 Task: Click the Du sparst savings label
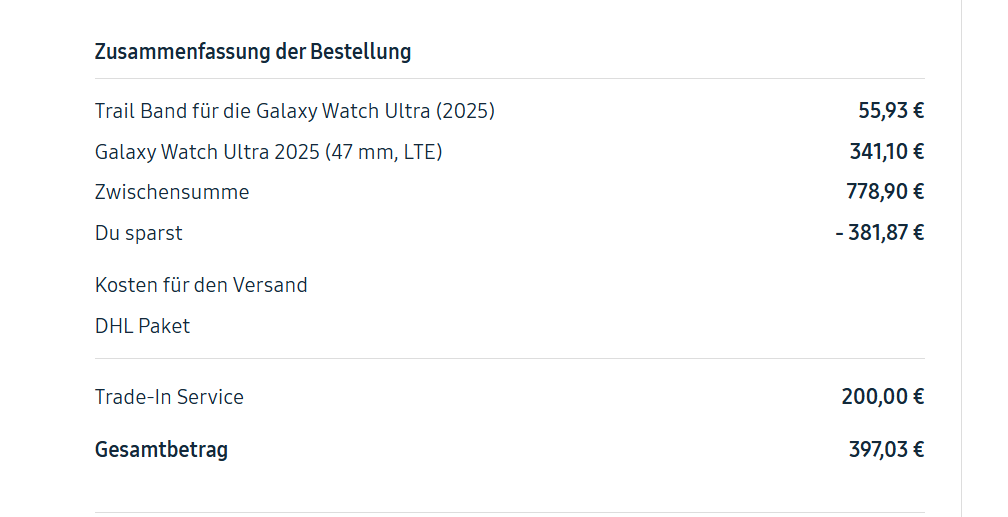coord(139,233)
